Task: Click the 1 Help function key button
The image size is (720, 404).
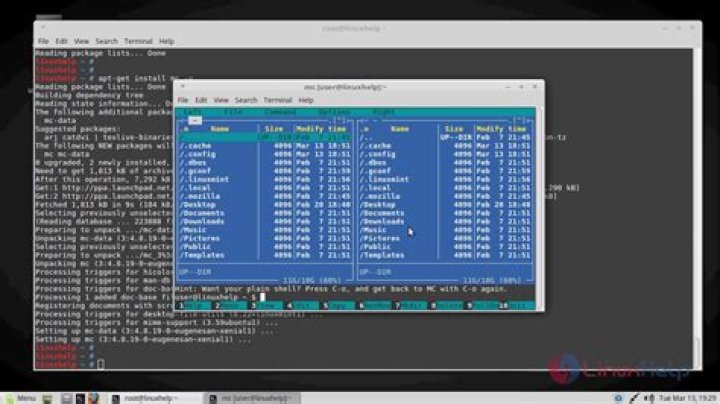Action: click(x=195, y=306)
